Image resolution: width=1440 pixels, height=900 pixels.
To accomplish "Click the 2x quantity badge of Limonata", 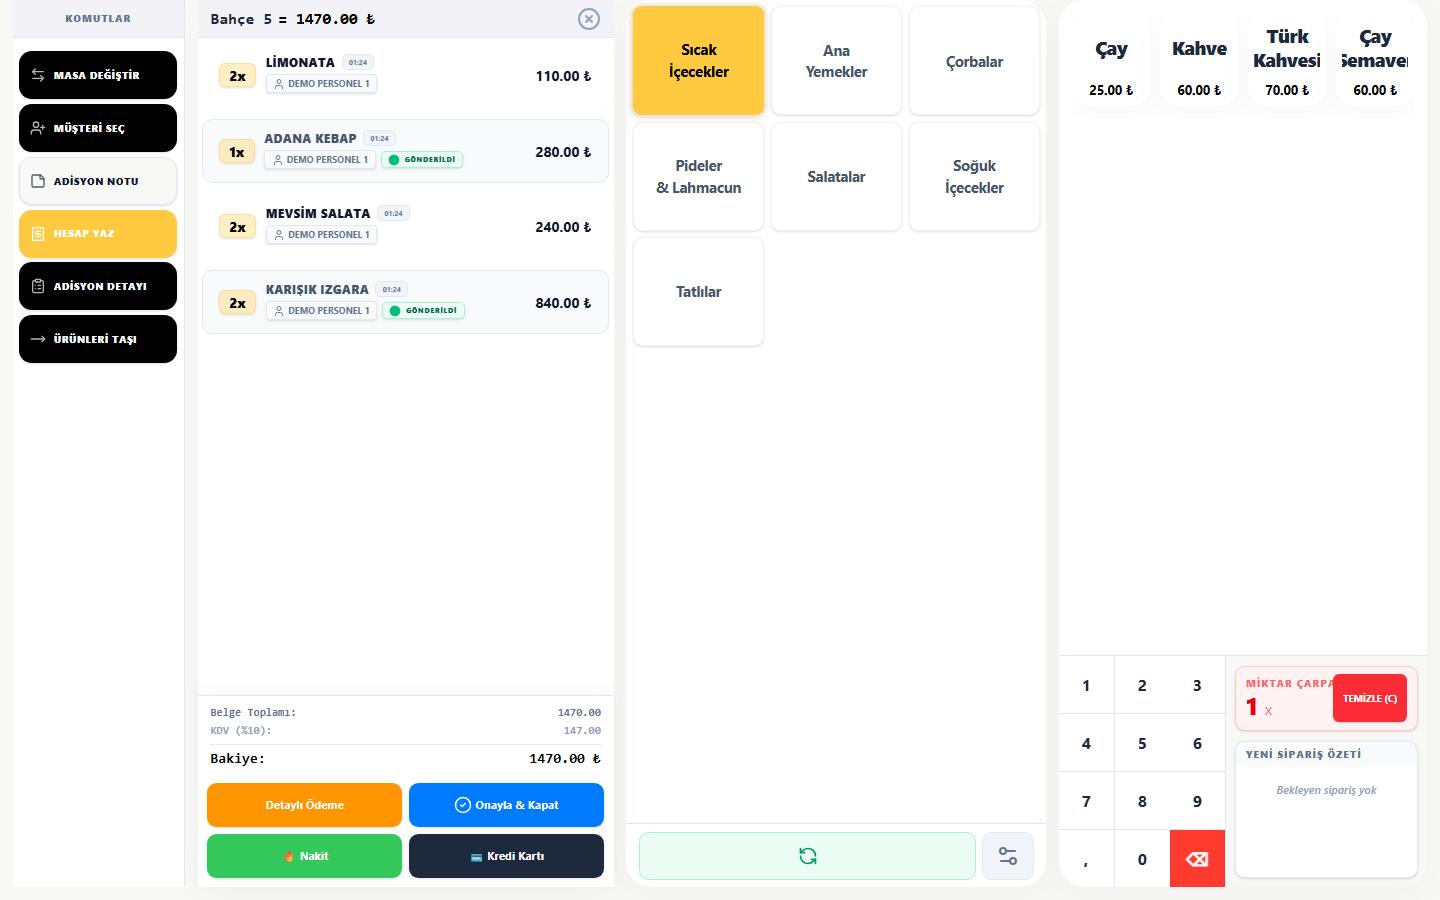I will coord(237,76).
